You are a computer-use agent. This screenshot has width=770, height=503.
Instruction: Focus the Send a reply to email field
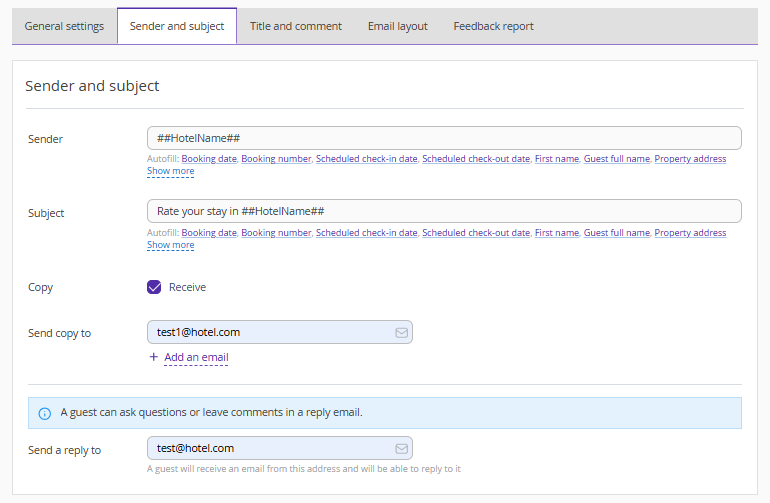click(268, 449)
